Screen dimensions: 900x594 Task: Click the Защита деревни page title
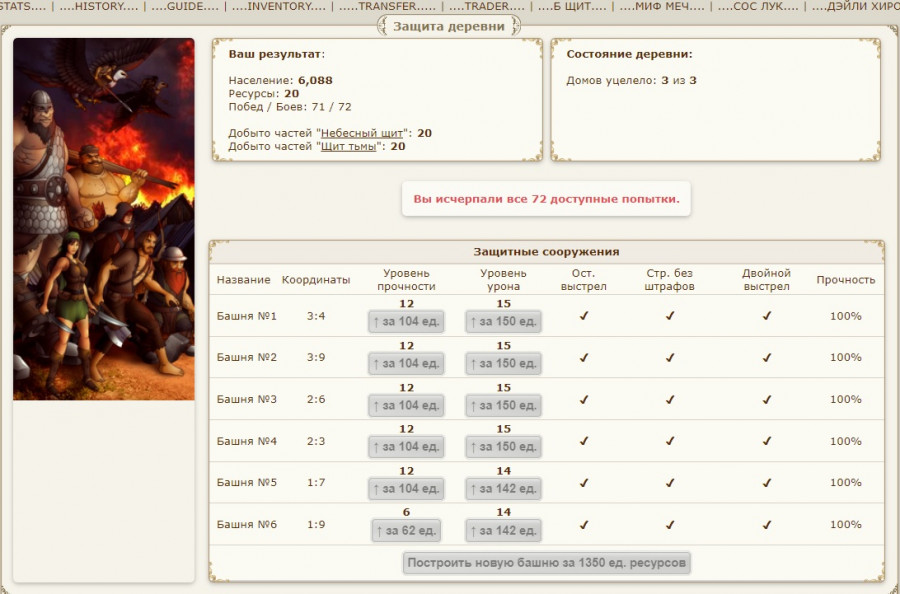(449, 26)
